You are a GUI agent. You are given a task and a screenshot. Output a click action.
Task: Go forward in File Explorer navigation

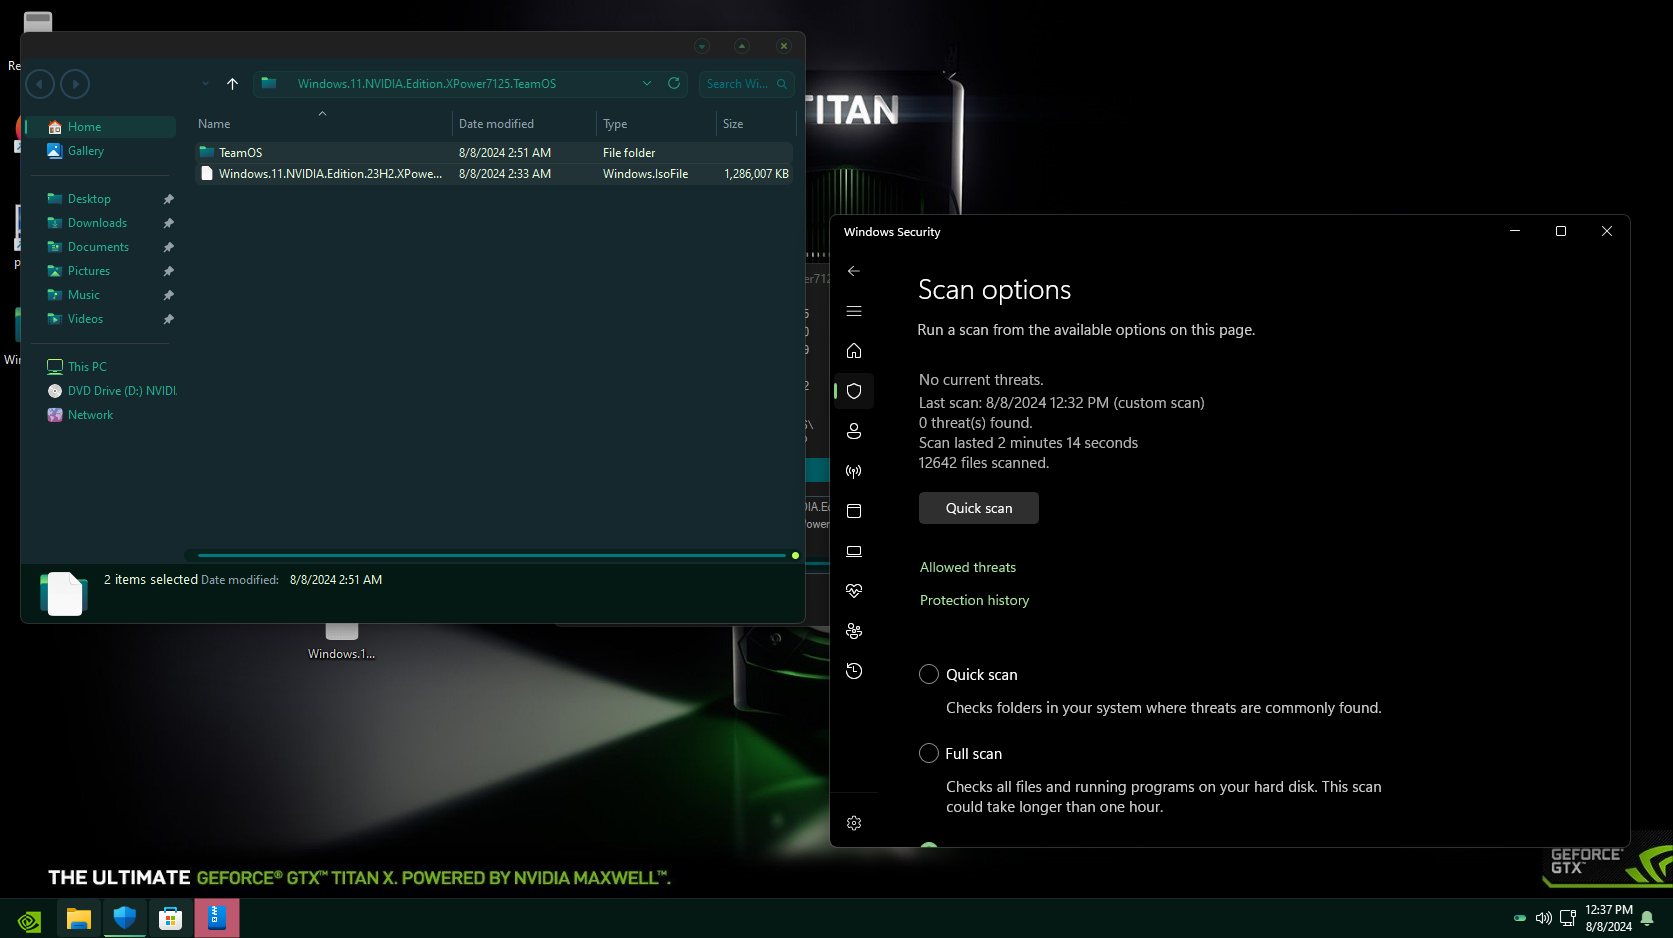[75, 84]
